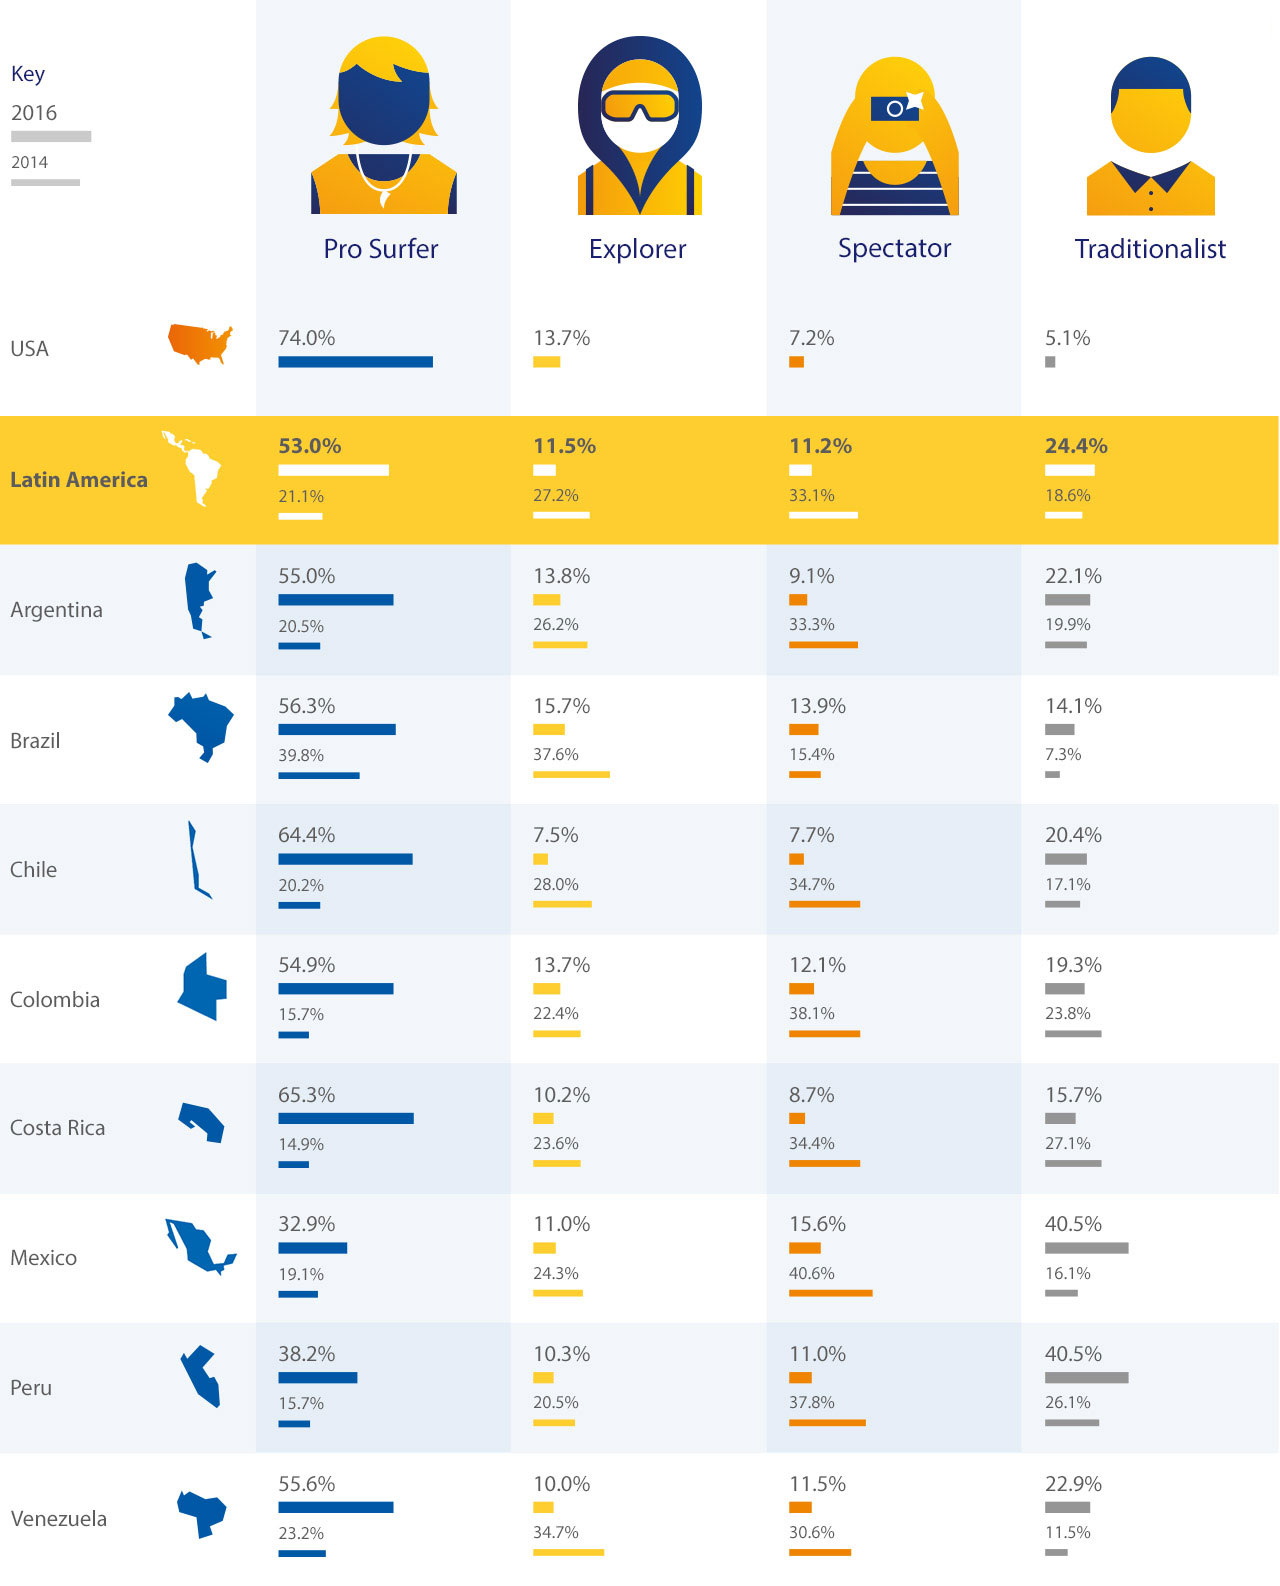Click the Traditionalist avatar icon
1280x1586 pixels.
[1151, 135]
